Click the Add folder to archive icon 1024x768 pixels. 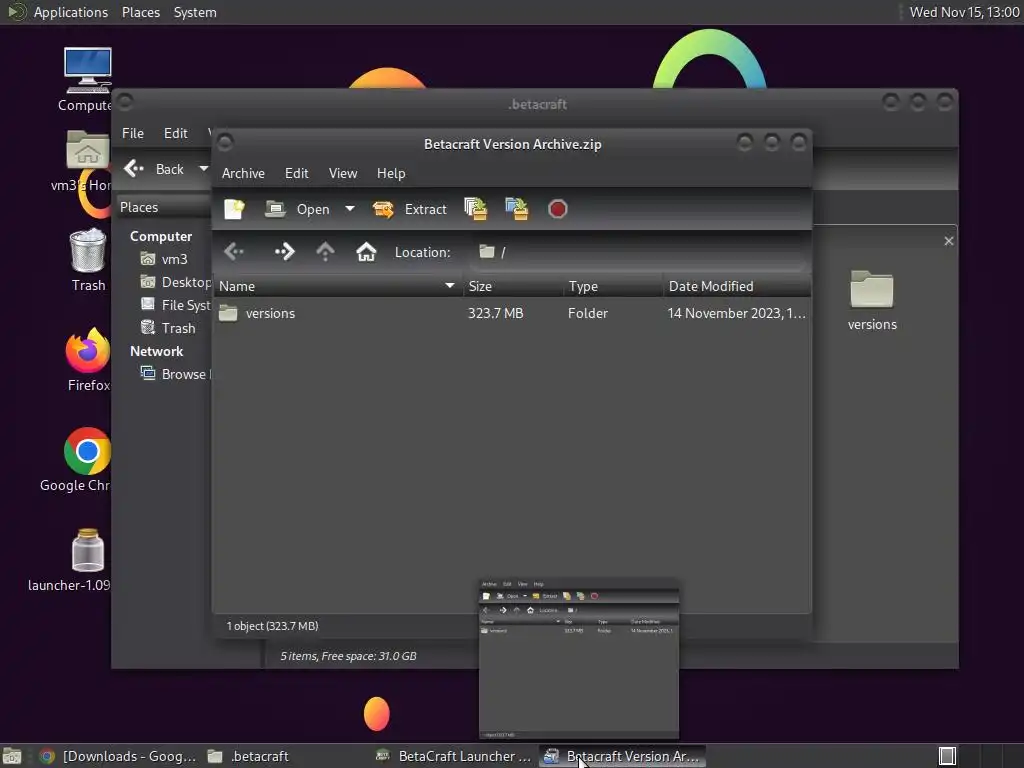click(x=517, y=209)
